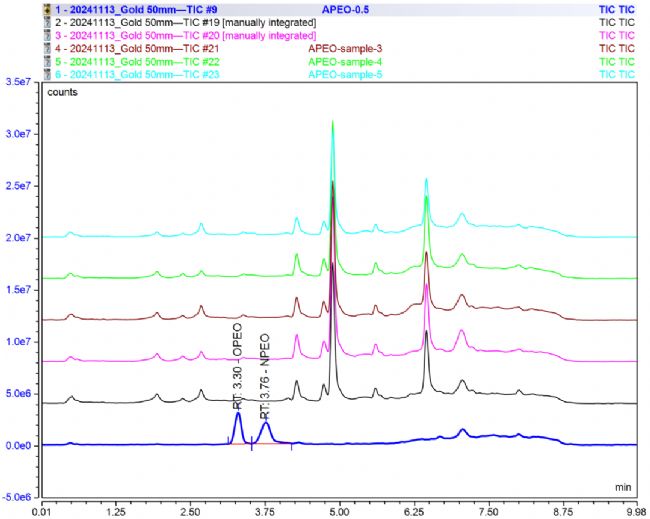
Task: Click the 'min' x-axis unit label
Action: pos(623,487)
